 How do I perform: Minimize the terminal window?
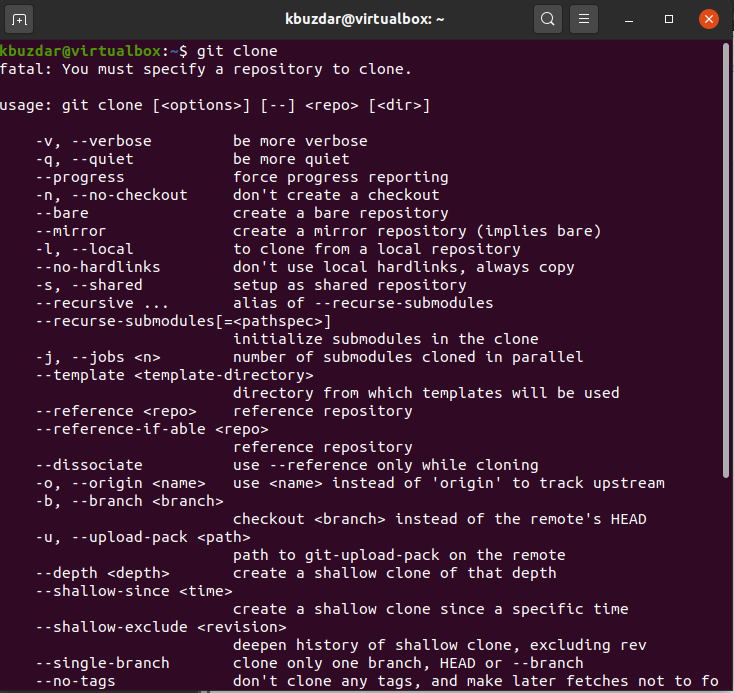(632, 18)
